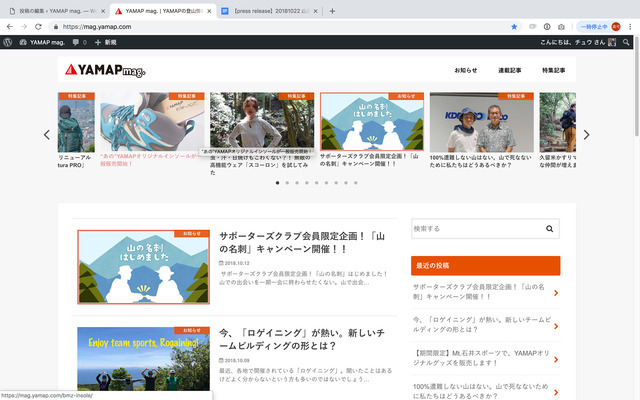This screenshot has height=400, width=640.
Task: Click the 新規 plus item in admin bar
Action: pyautogui.click(x=106, y=42)
